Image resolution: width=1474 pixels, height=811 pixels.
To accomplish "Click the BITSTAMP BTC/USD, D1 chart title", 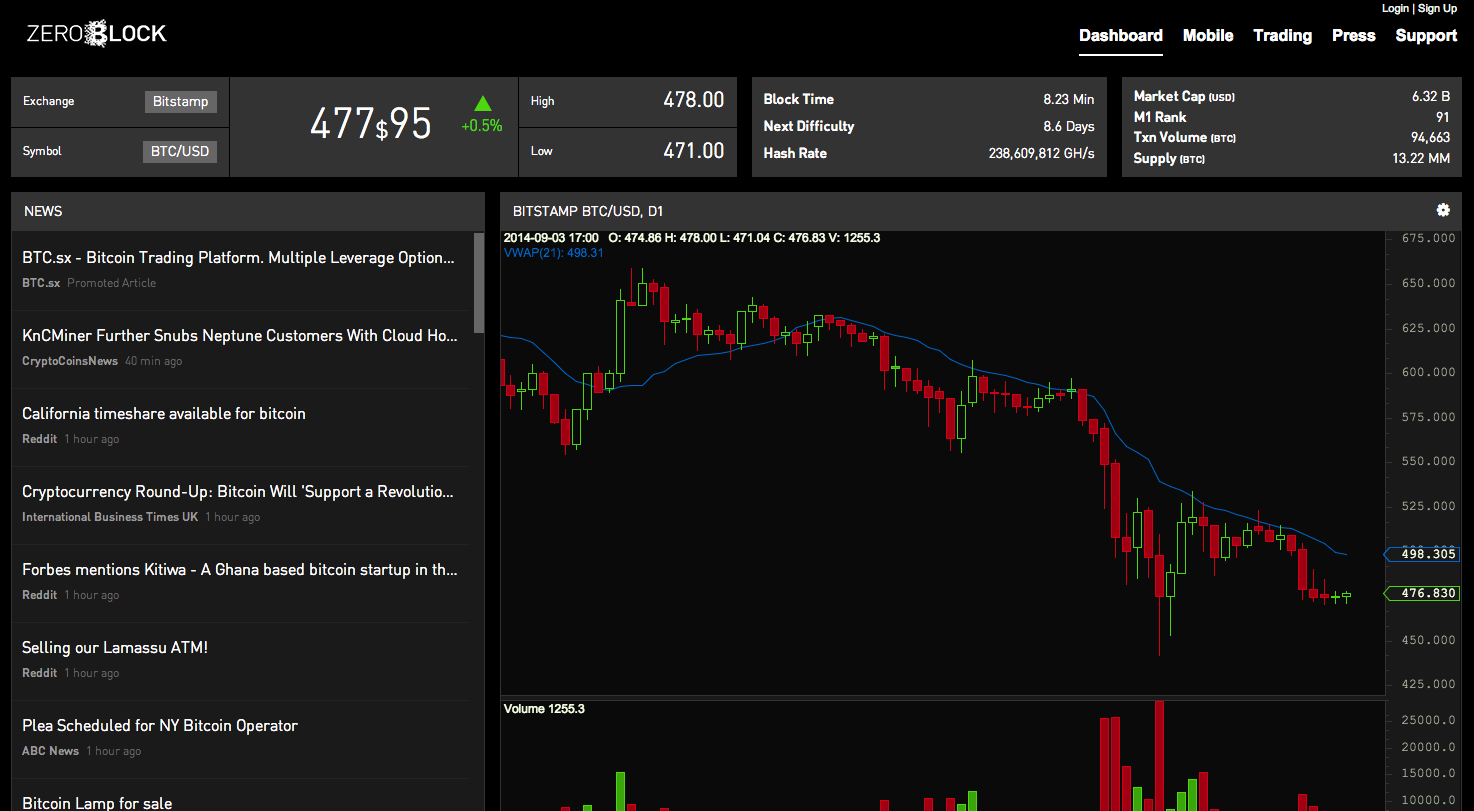I will point(588,211).
